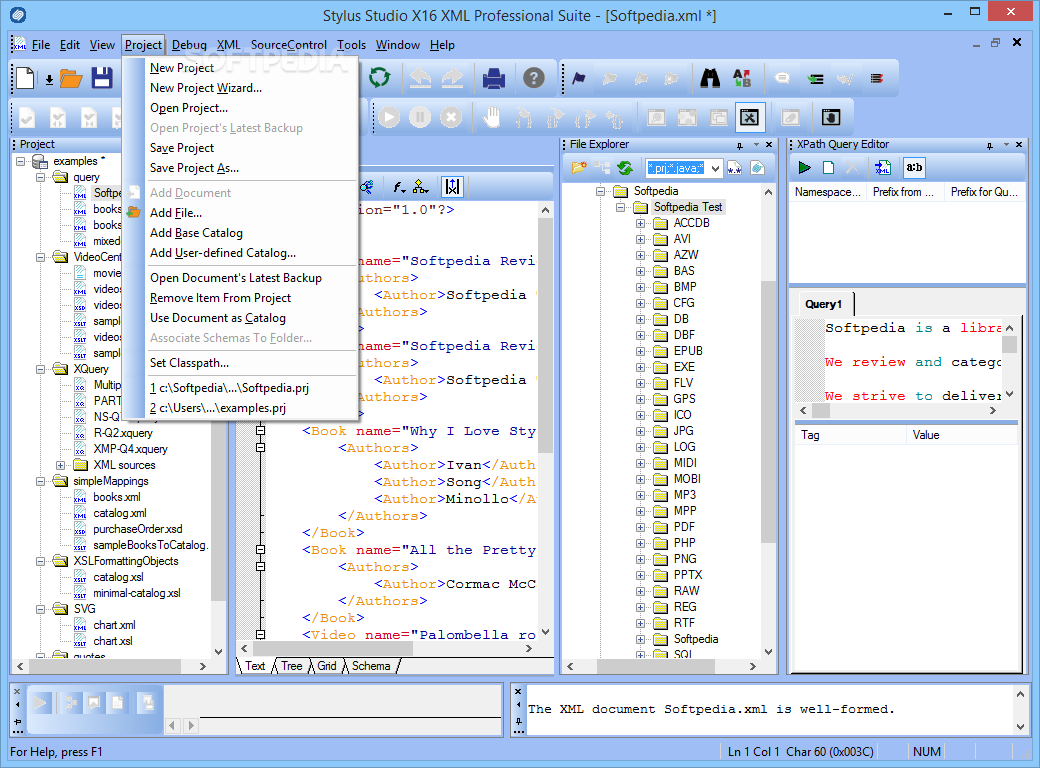
Task: Open the File Explorer panel options arrow
Action: 756,145
